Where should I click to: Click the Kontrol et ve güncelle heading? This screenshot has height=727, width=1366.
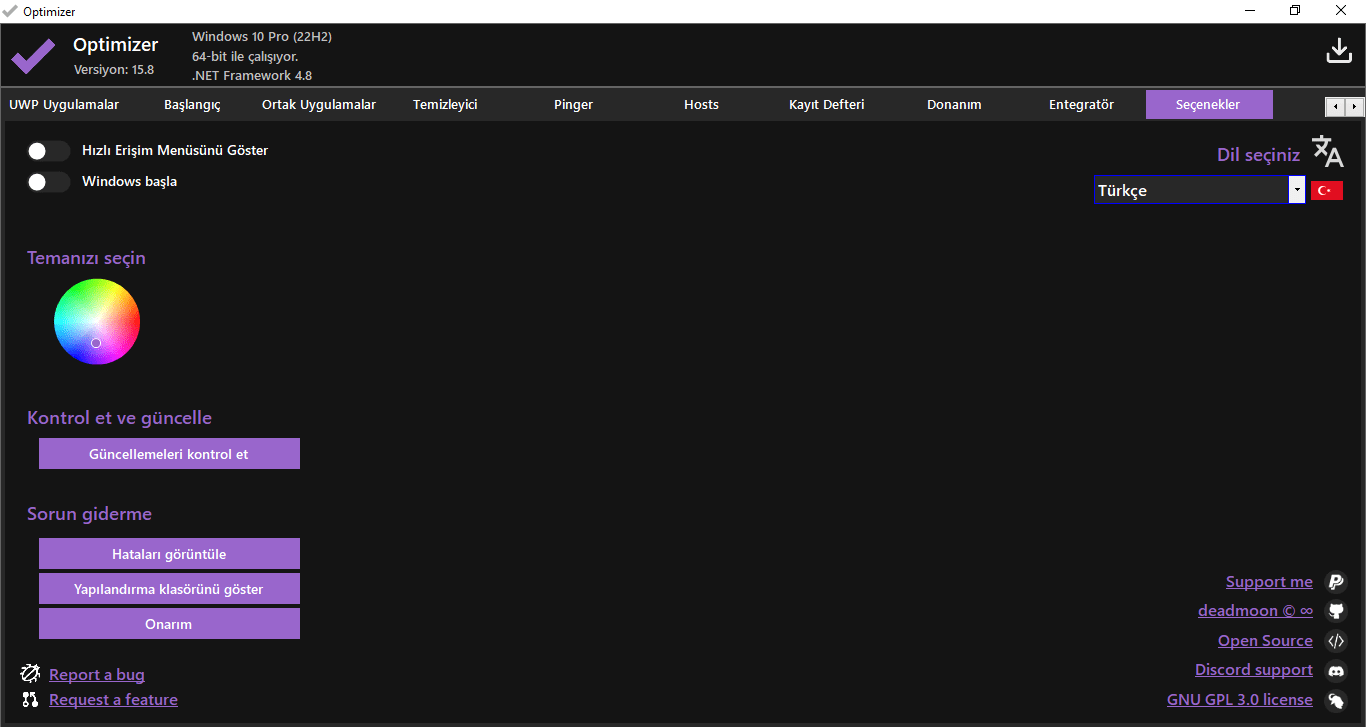click(119, 418)
